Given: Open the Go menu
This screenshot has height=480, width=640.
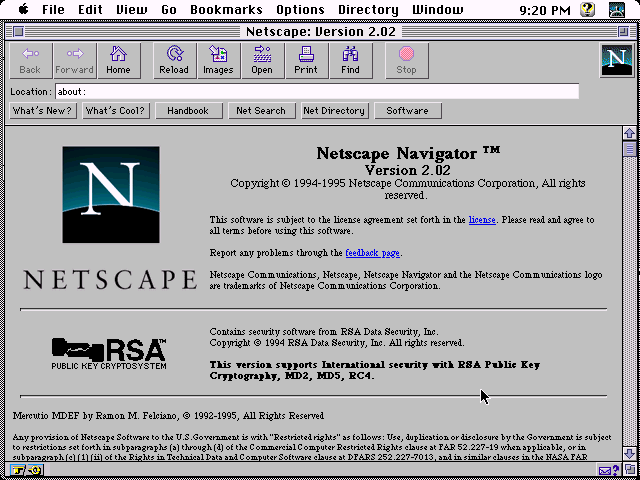Looking at the screenshot, I should pos(169,9).
